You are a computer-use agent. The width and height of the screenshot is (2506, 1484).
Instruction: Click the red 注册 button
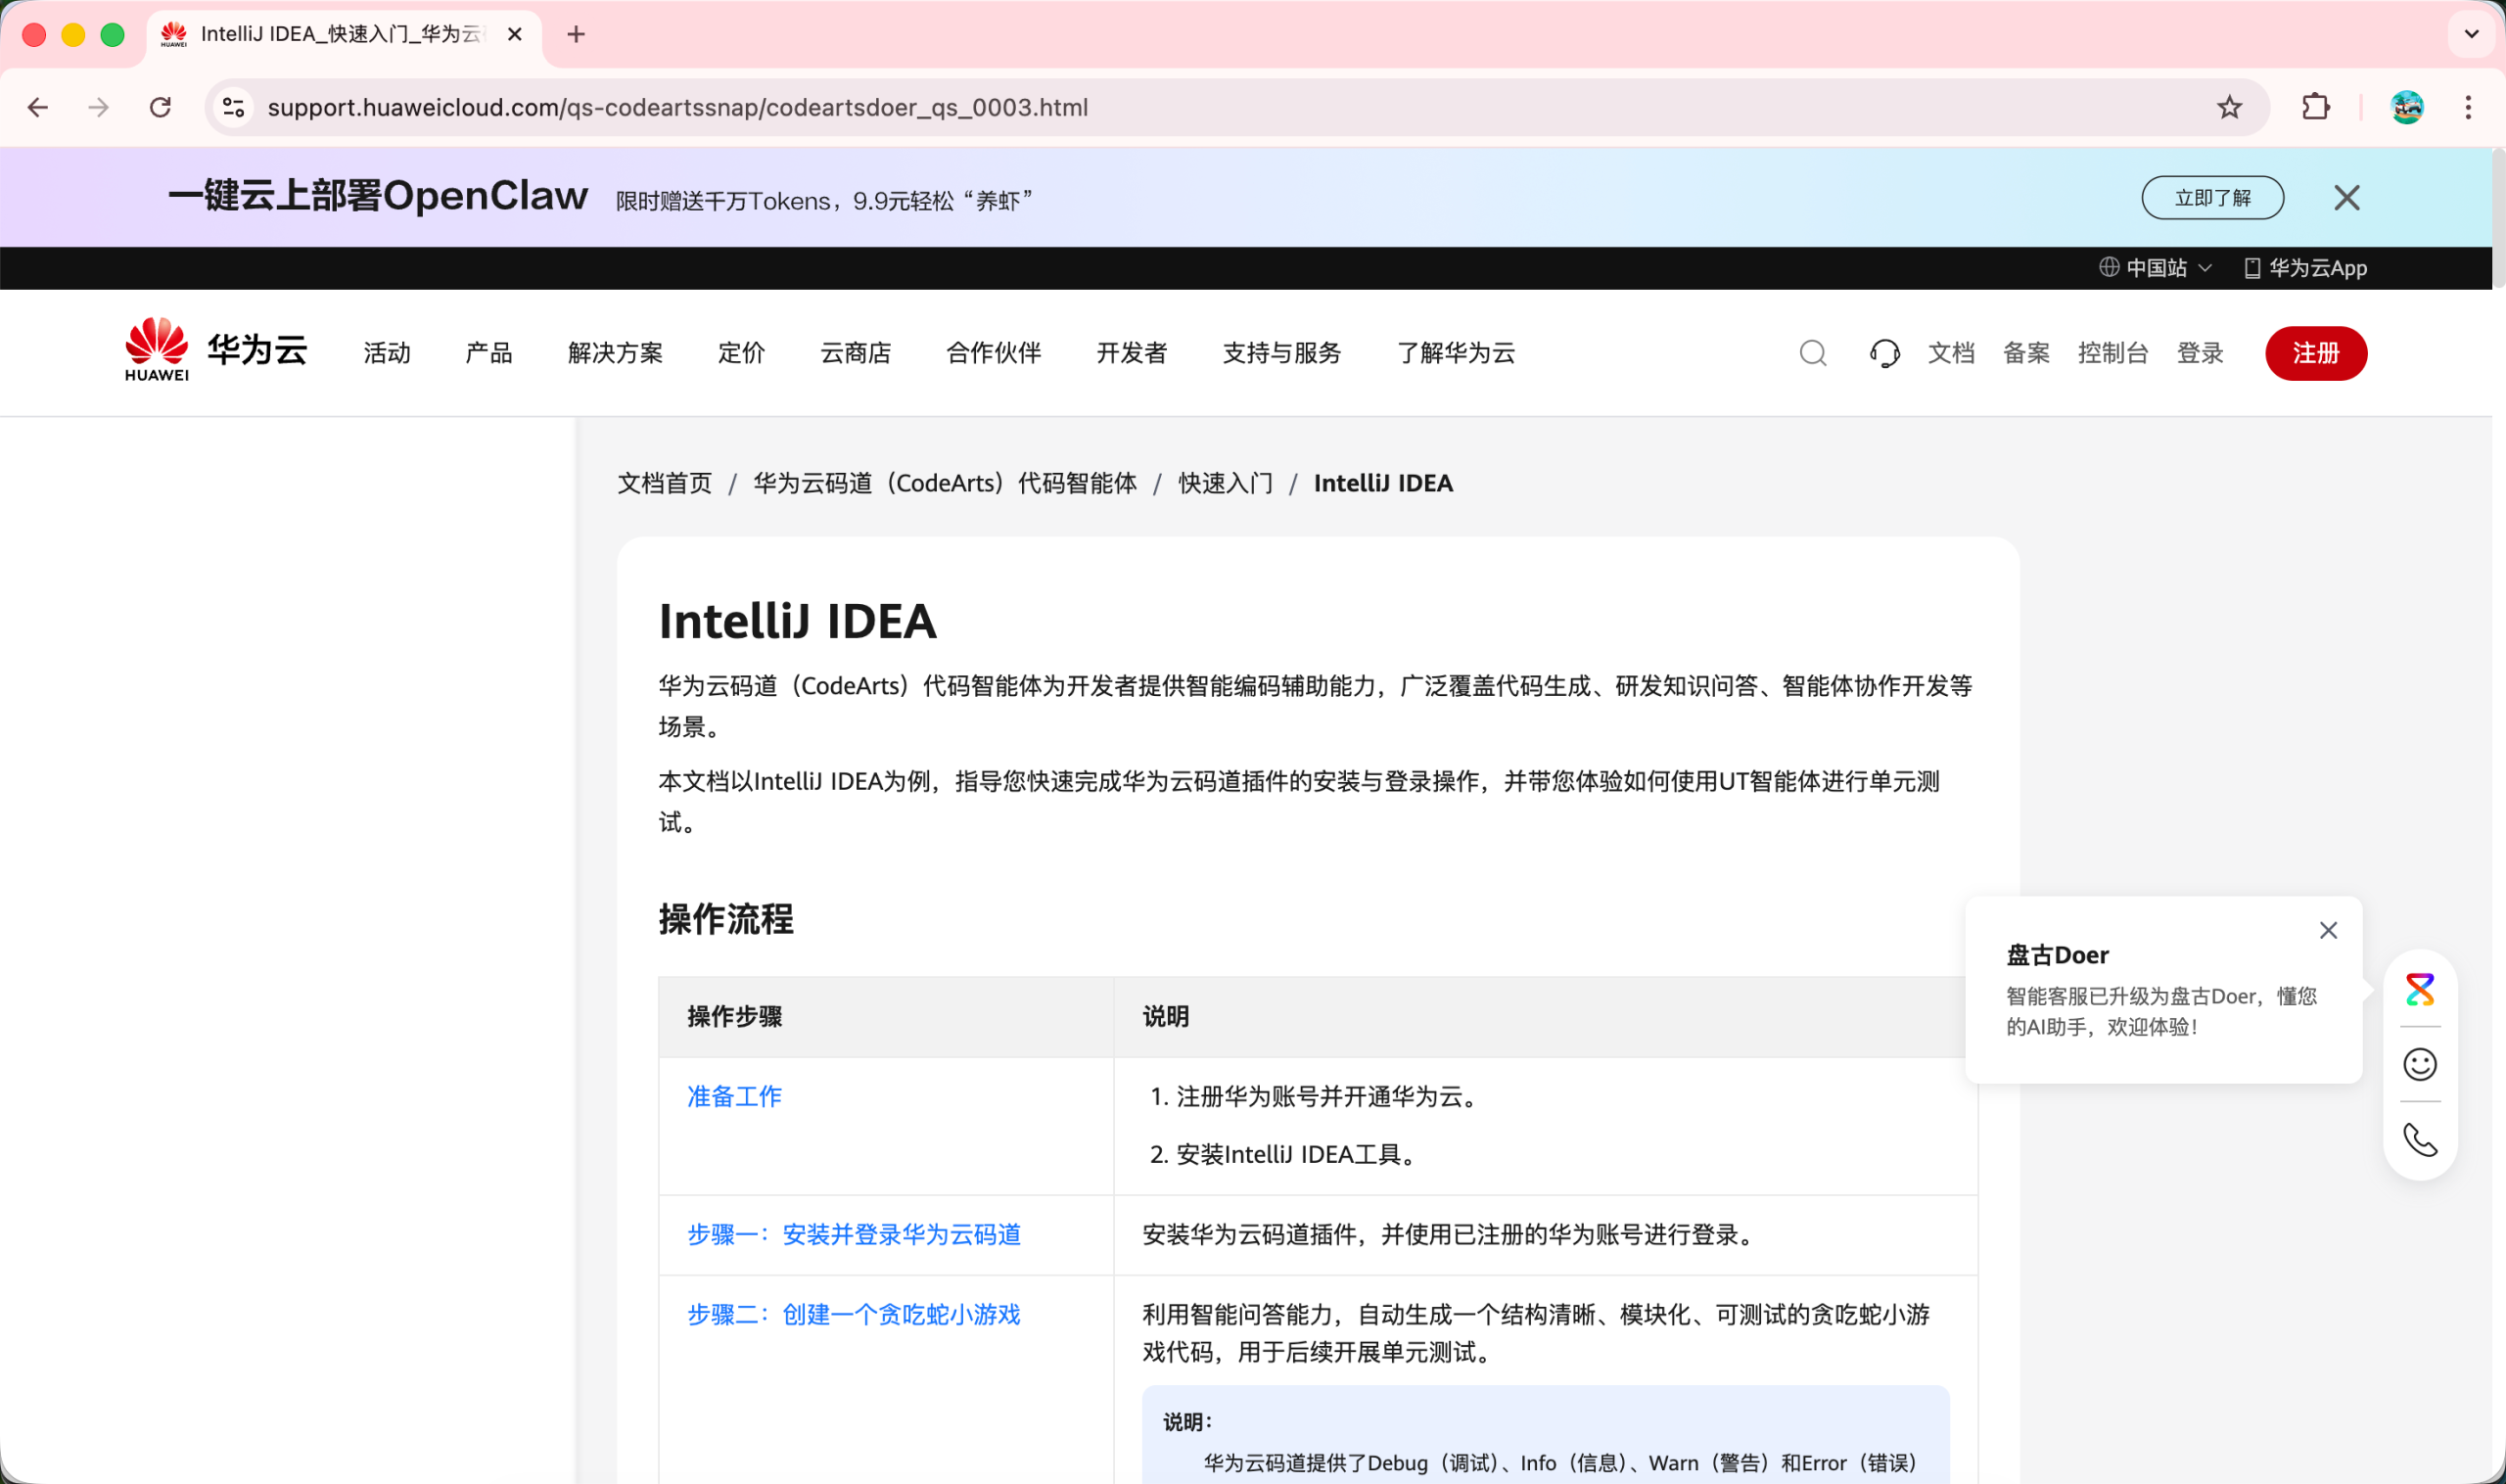(x=2316, y=353)
